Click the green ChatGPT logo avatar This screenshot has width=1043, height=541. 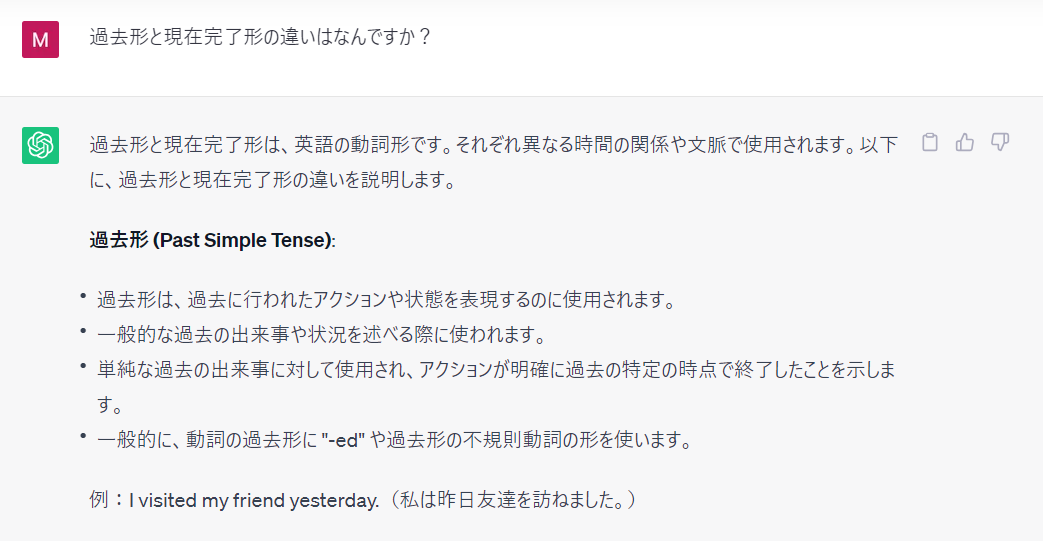41,145
